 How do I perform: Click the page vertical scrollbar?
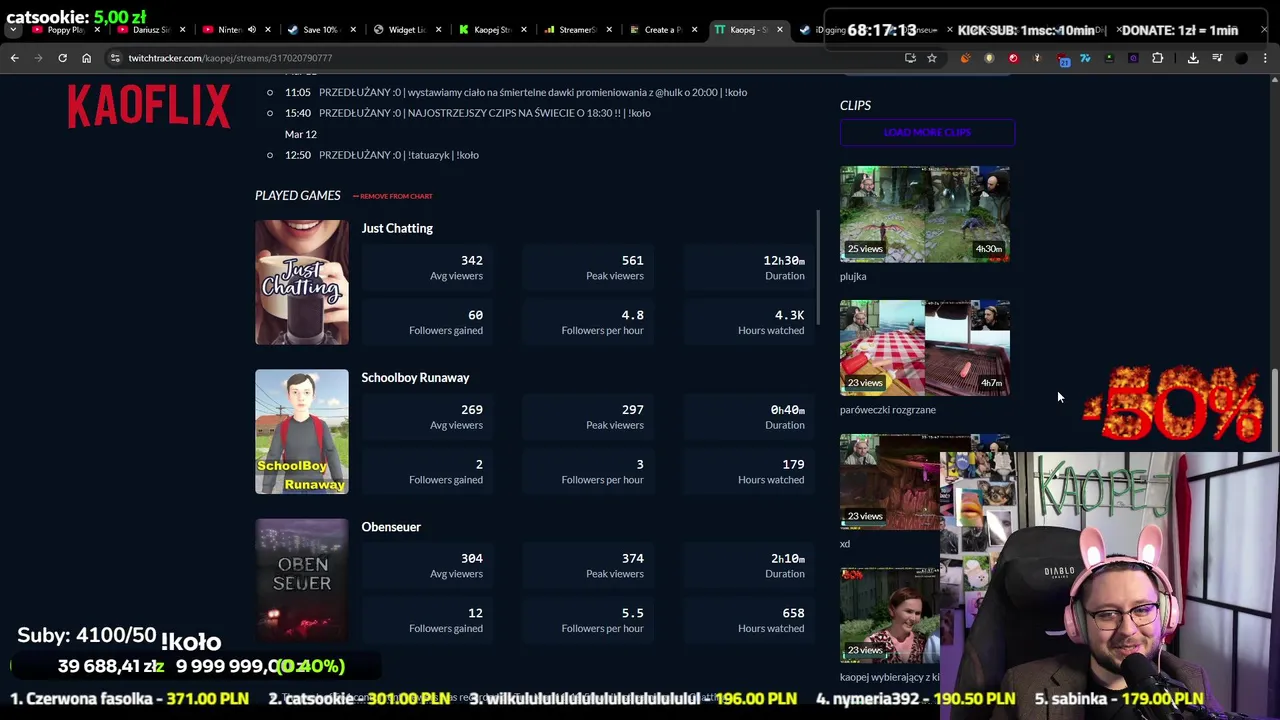tap(1274, 410)
